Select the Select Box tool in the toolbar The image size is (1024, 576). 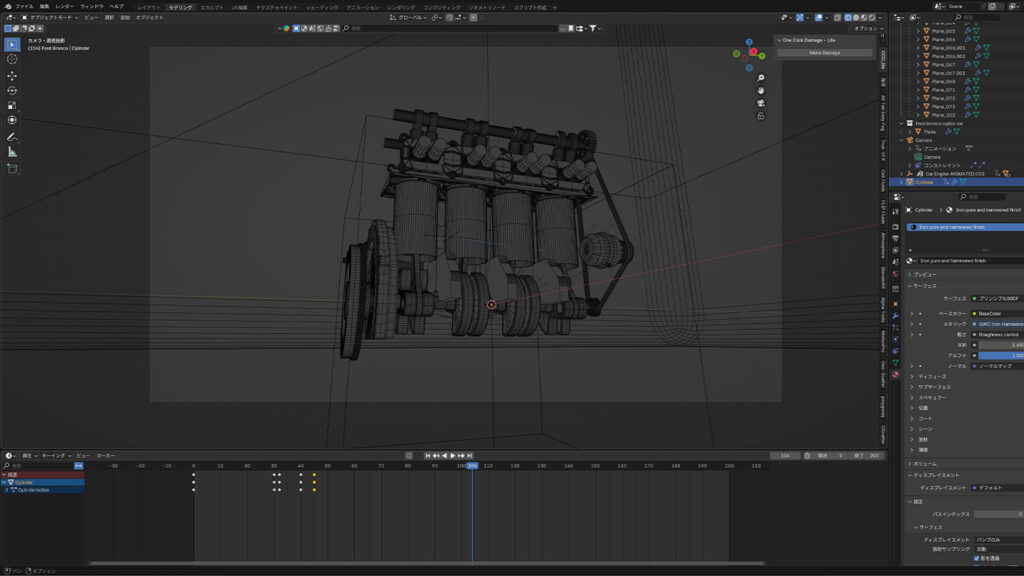coord(12,44)
